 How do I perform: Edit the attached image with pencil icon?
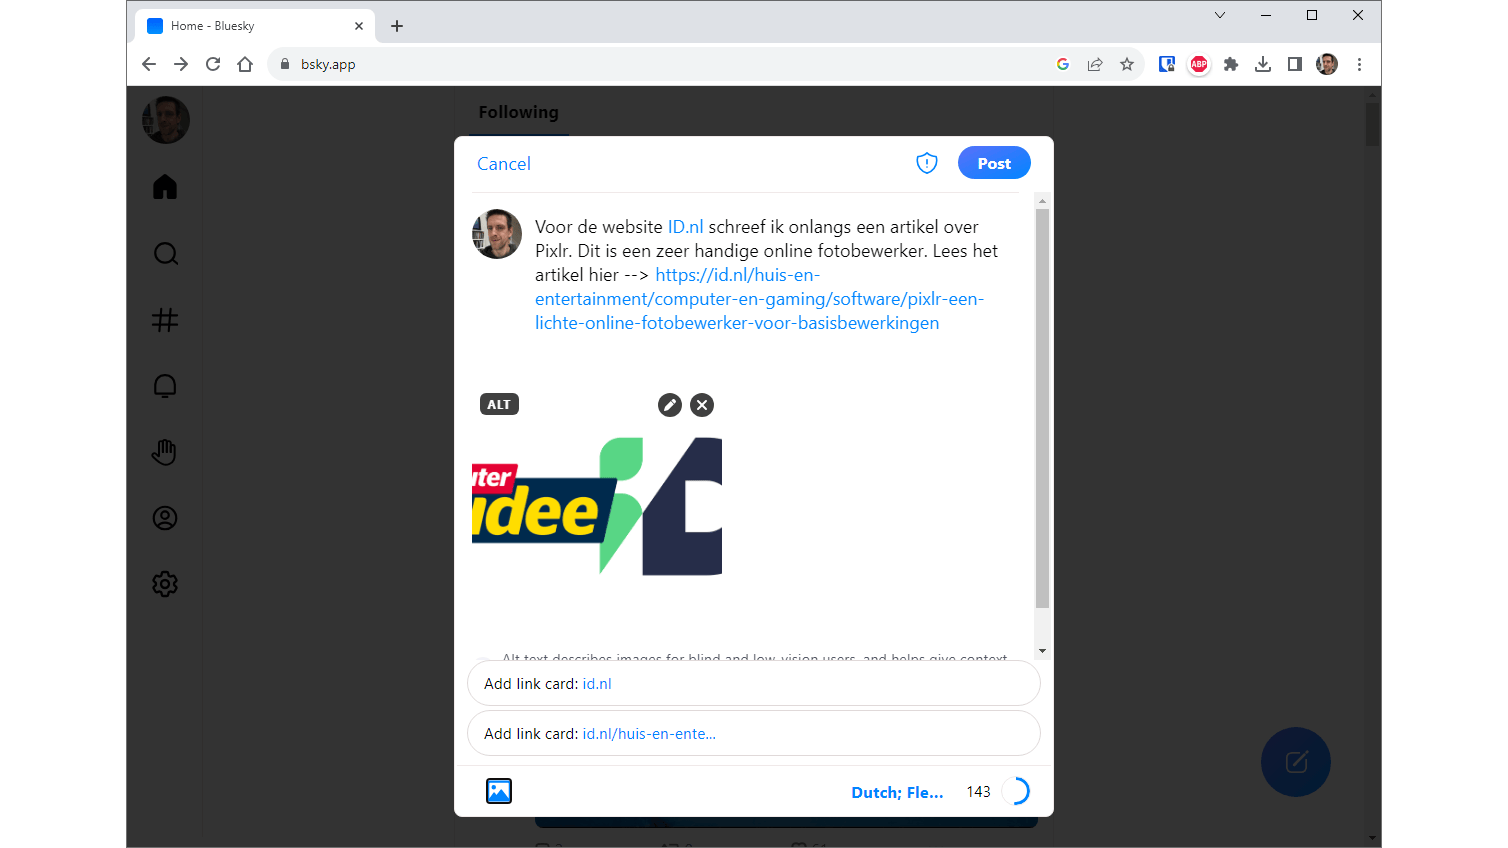pyautogui.click(x=670, y=405)
